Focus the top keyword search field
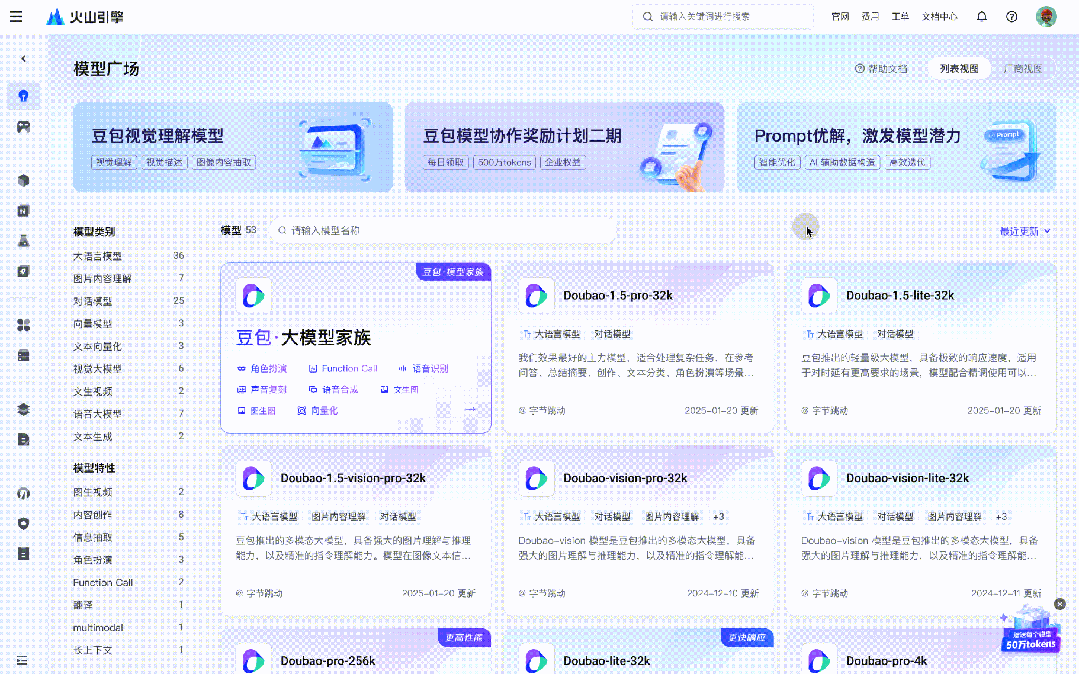Viewport: 1079px width, 674px height. coord(723,17)
